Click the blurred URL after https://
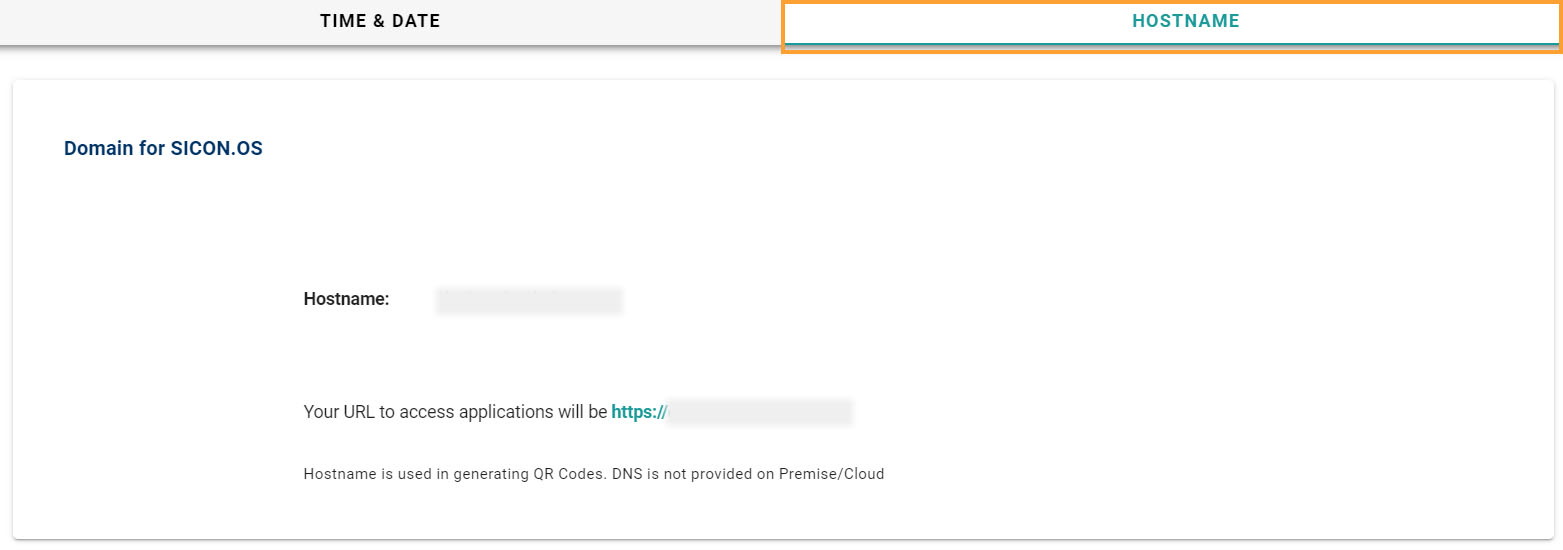 [x=759, y=412]
